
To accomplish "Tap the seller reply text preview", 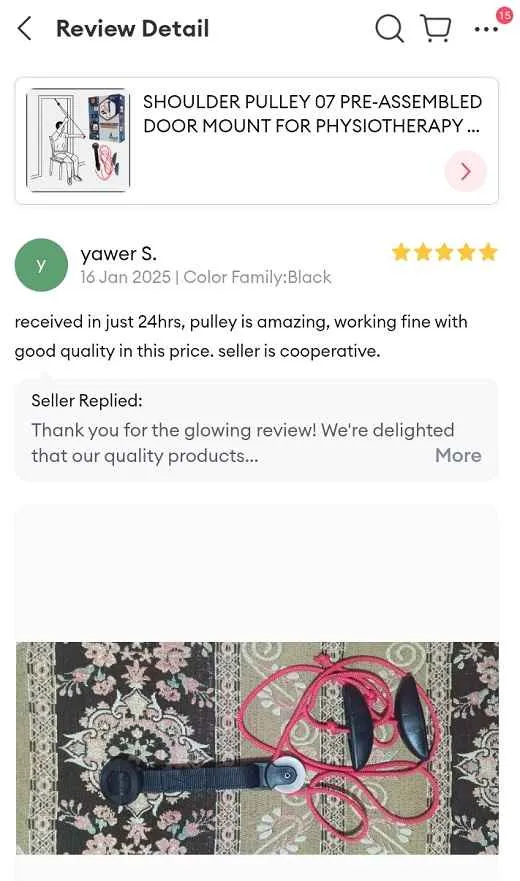I will 243,443.
